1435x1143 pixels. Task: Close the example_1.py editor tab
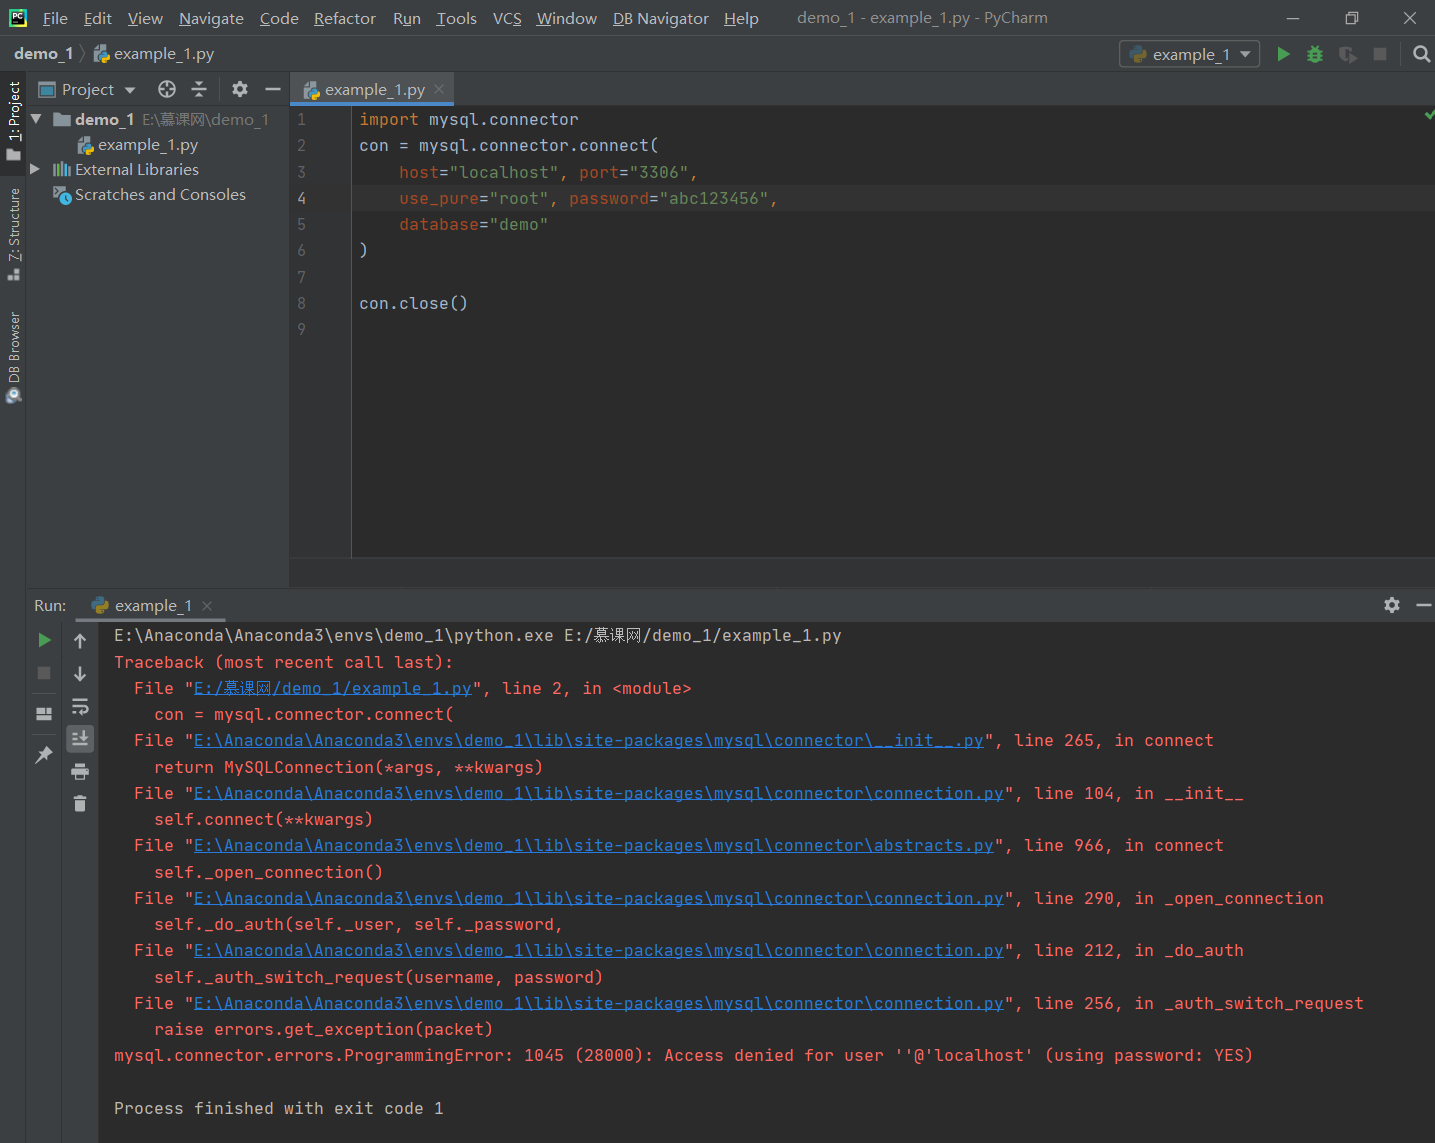(x=439, y=89)
